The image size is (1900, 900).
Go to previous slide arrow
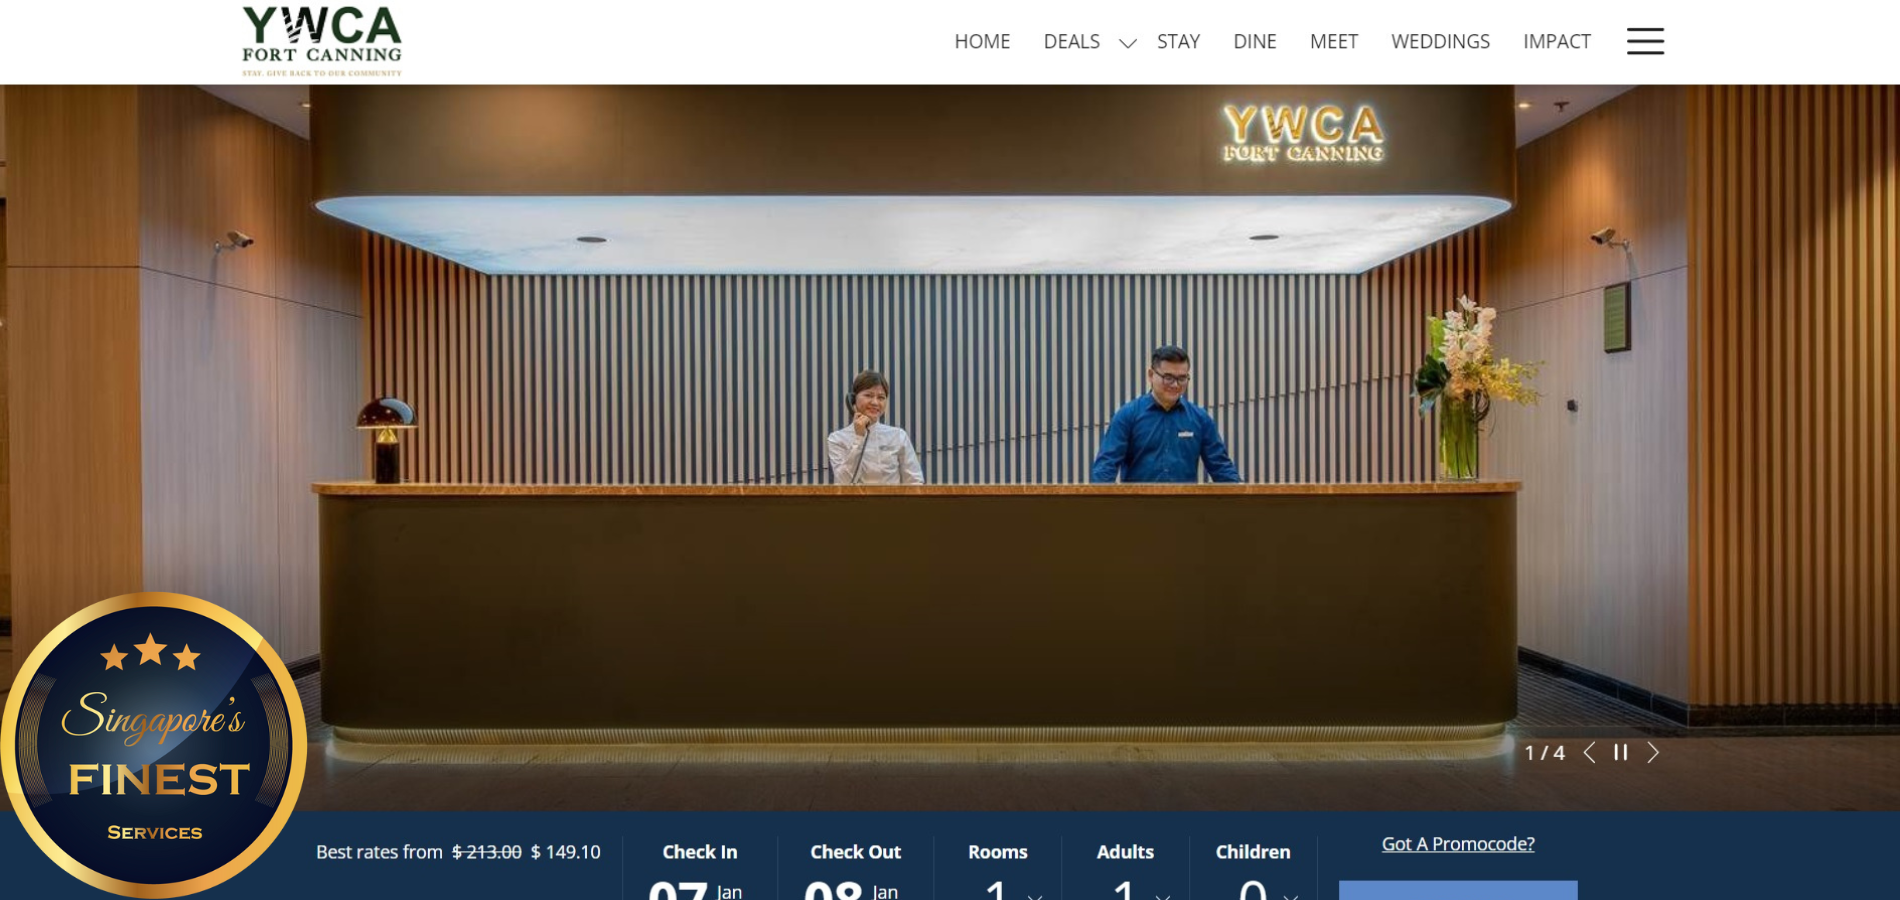click(x=1589, y=753)
